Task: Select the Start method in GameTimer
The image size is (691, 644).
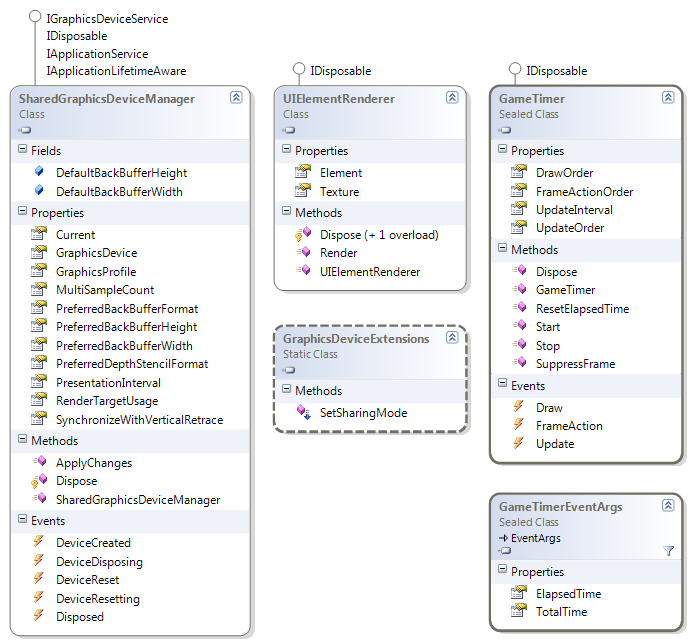Action: coord(548,327)
